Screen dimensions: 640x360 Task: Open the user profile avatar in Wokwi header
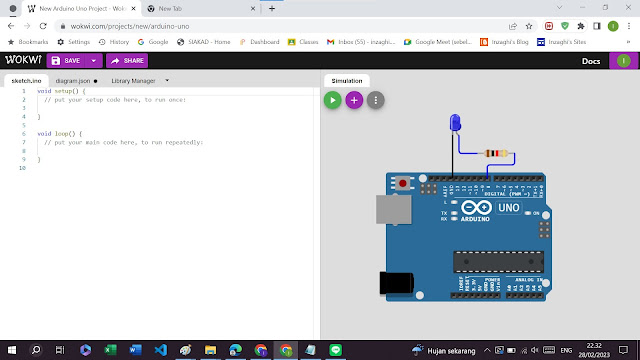click(x=623, y=61)
